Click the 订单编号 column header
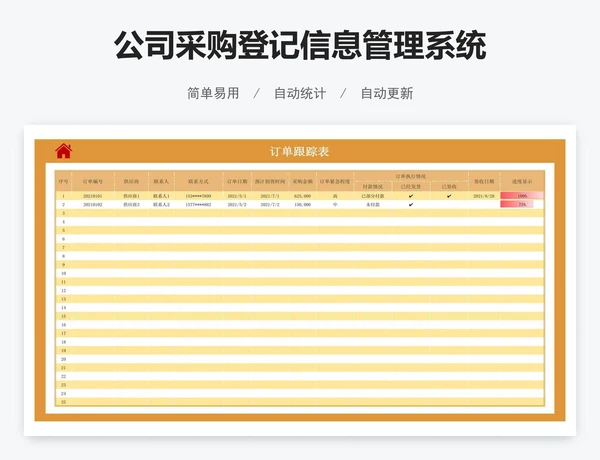 coord(93,181)
